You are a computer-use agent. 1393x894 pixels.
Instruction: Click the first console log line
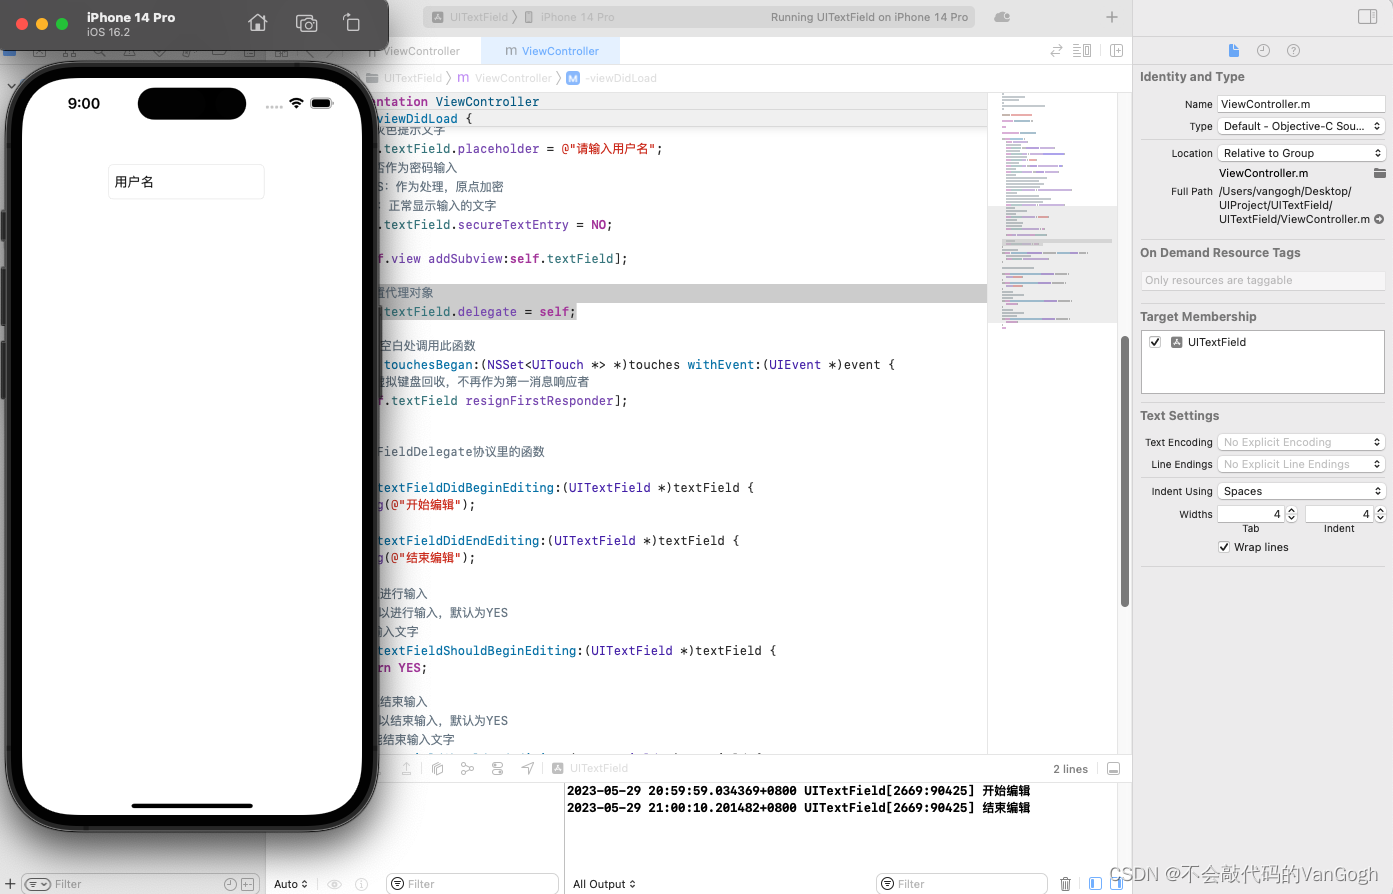798,791
